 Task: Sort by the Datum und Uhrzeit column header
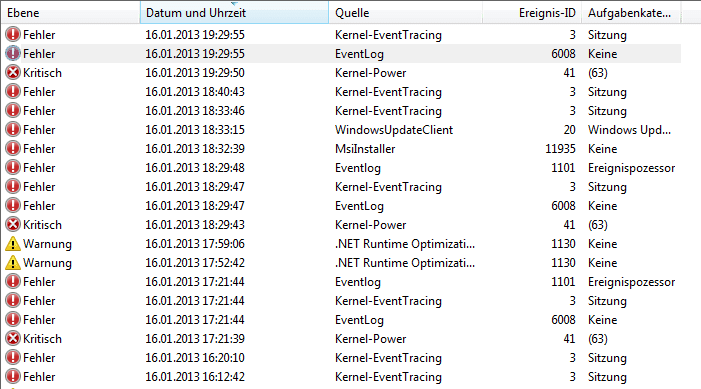(x=234, y=13)
